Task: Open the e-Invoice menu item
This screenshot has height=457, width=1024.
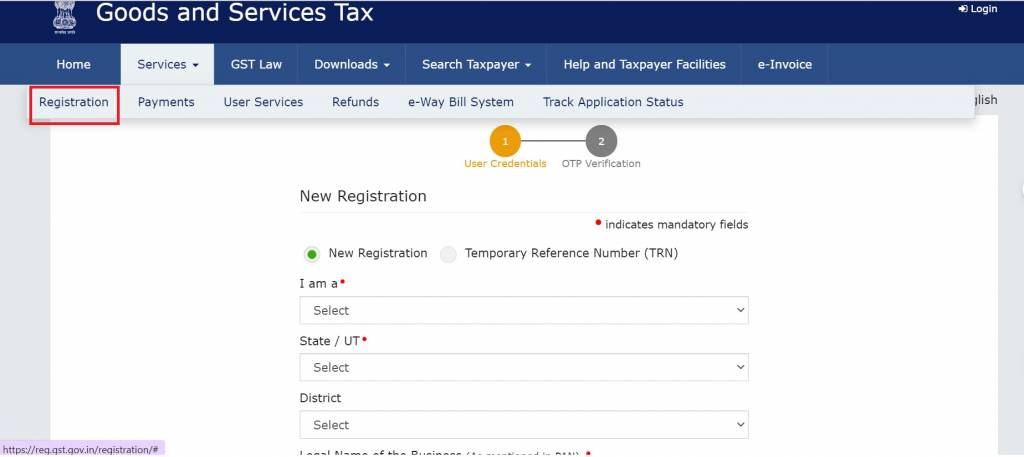Action: click(785, 64)
